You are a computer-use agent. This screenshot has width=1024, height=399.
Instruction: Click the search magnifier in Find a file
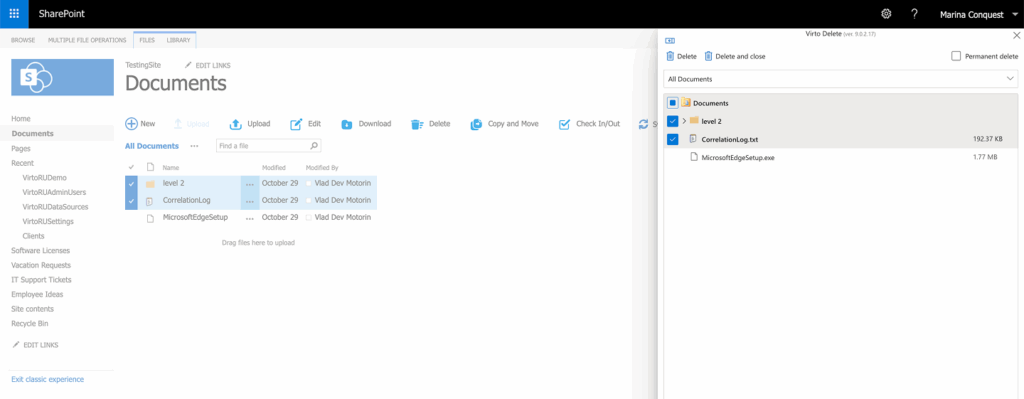coord(313,146)
